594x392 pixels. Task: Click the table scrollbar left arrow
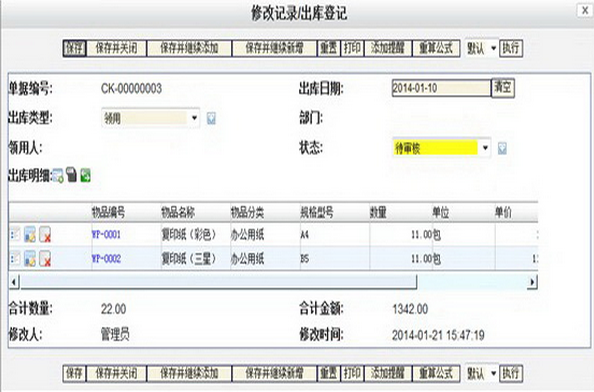(x=14, y=282)
